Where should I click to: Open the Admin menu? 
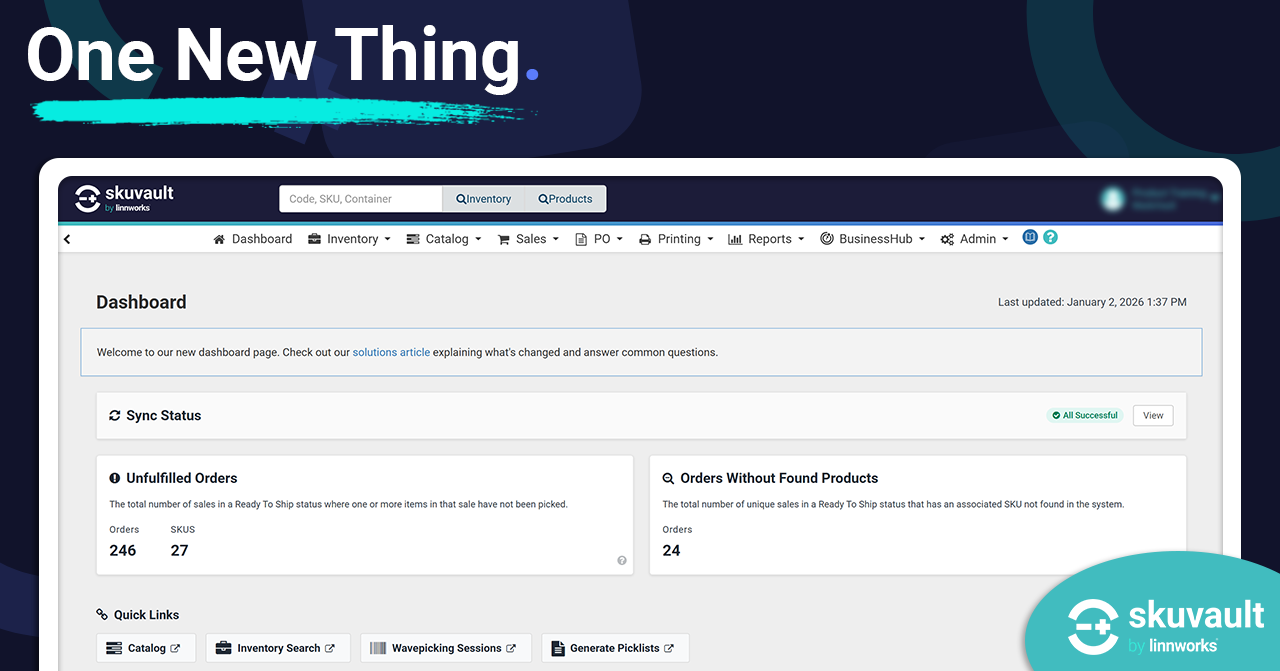975,239
